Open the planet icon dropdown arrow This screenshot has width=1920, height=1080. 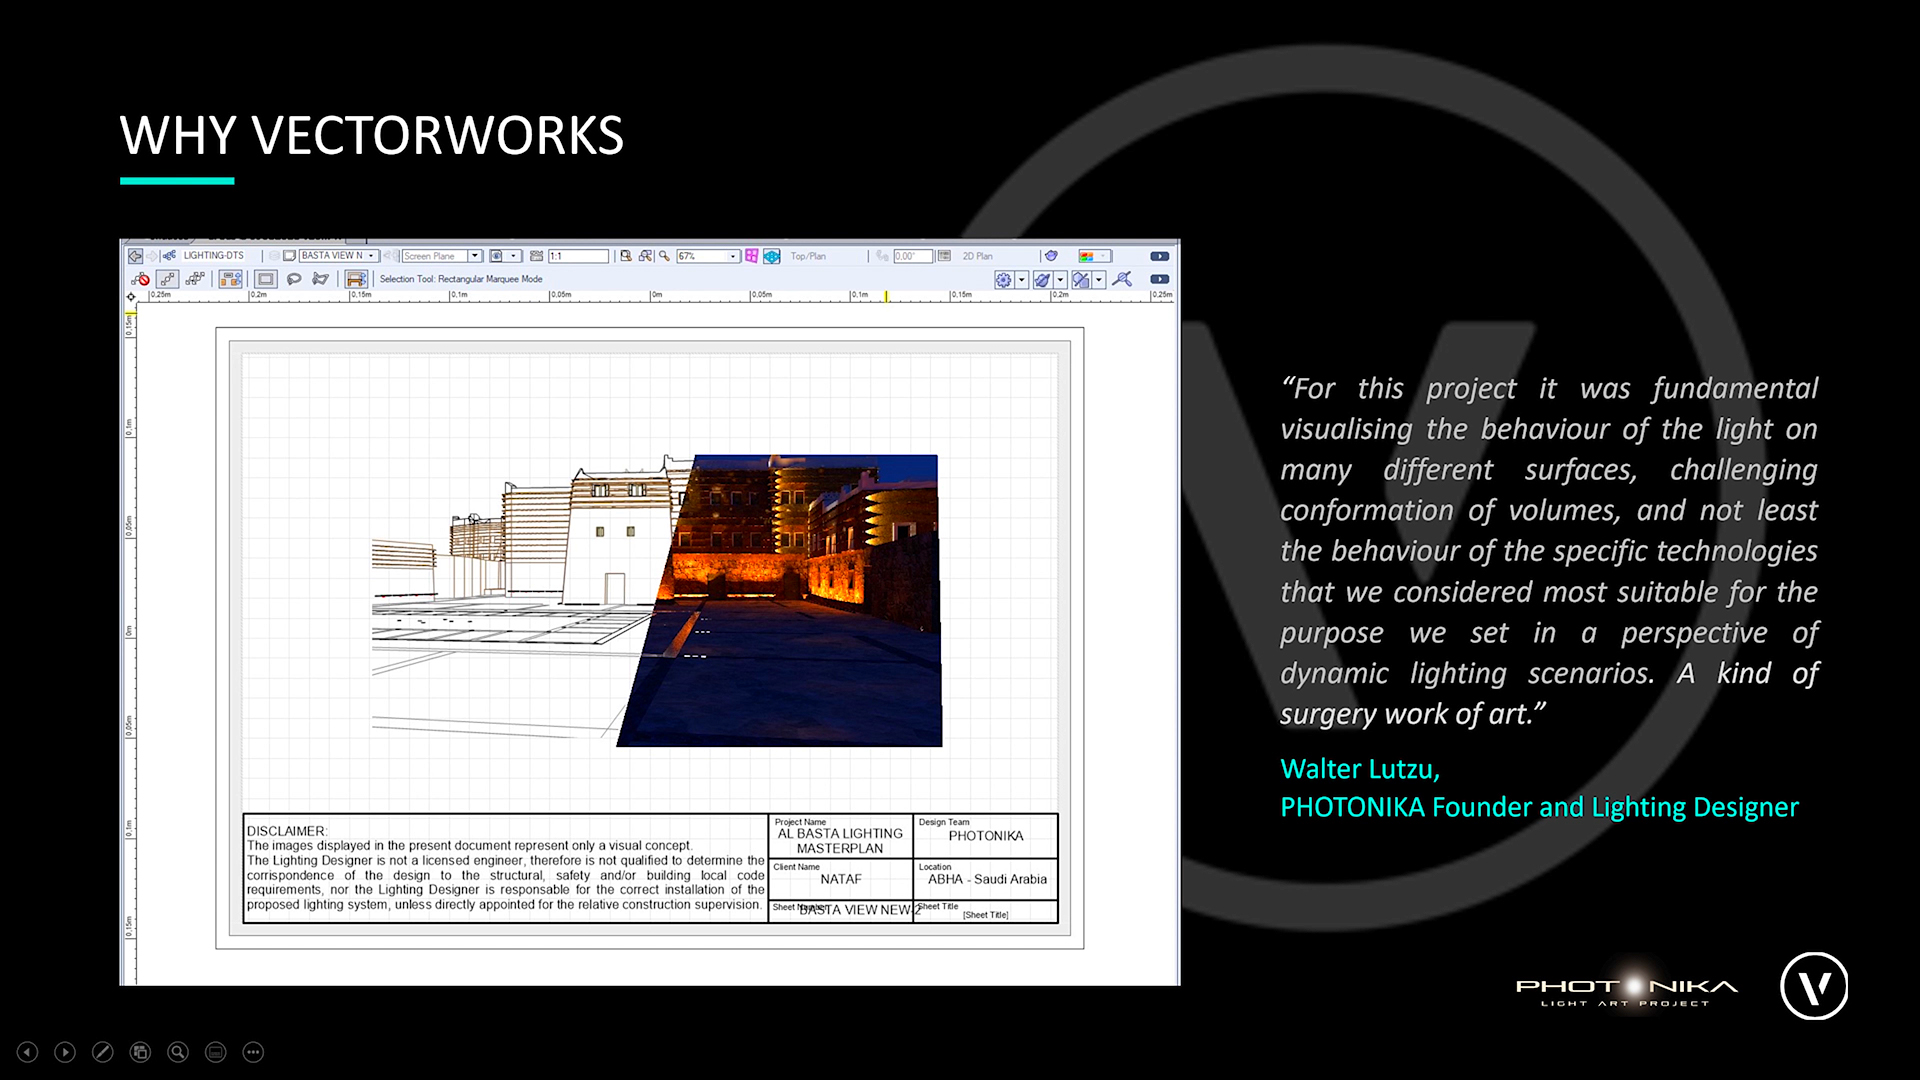tap(1060, 280)
